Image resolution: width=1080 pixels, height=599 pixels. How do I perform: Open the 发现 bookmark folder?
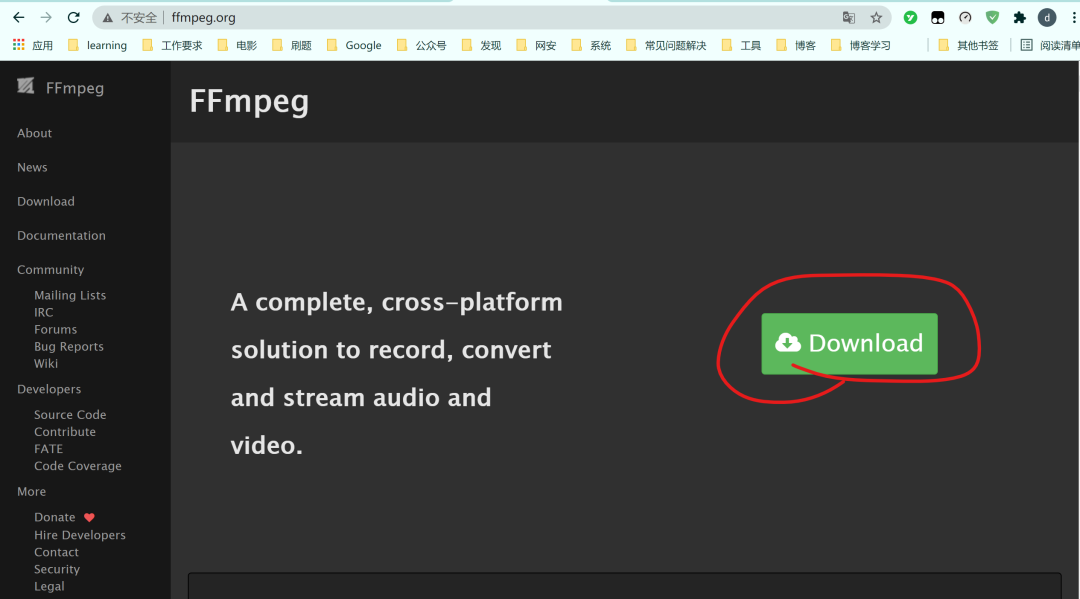(481, 45)
